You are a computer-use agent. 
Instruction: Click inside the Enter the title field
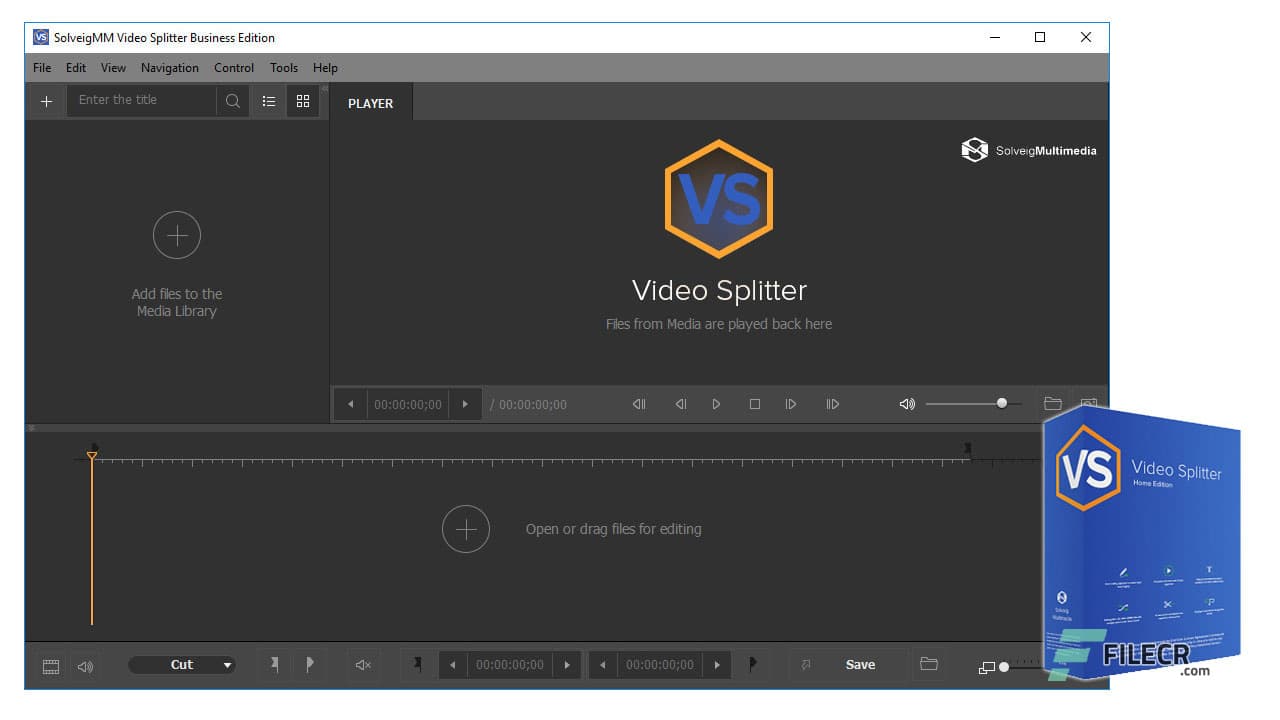pyautogui.click(x=140, y=100)
